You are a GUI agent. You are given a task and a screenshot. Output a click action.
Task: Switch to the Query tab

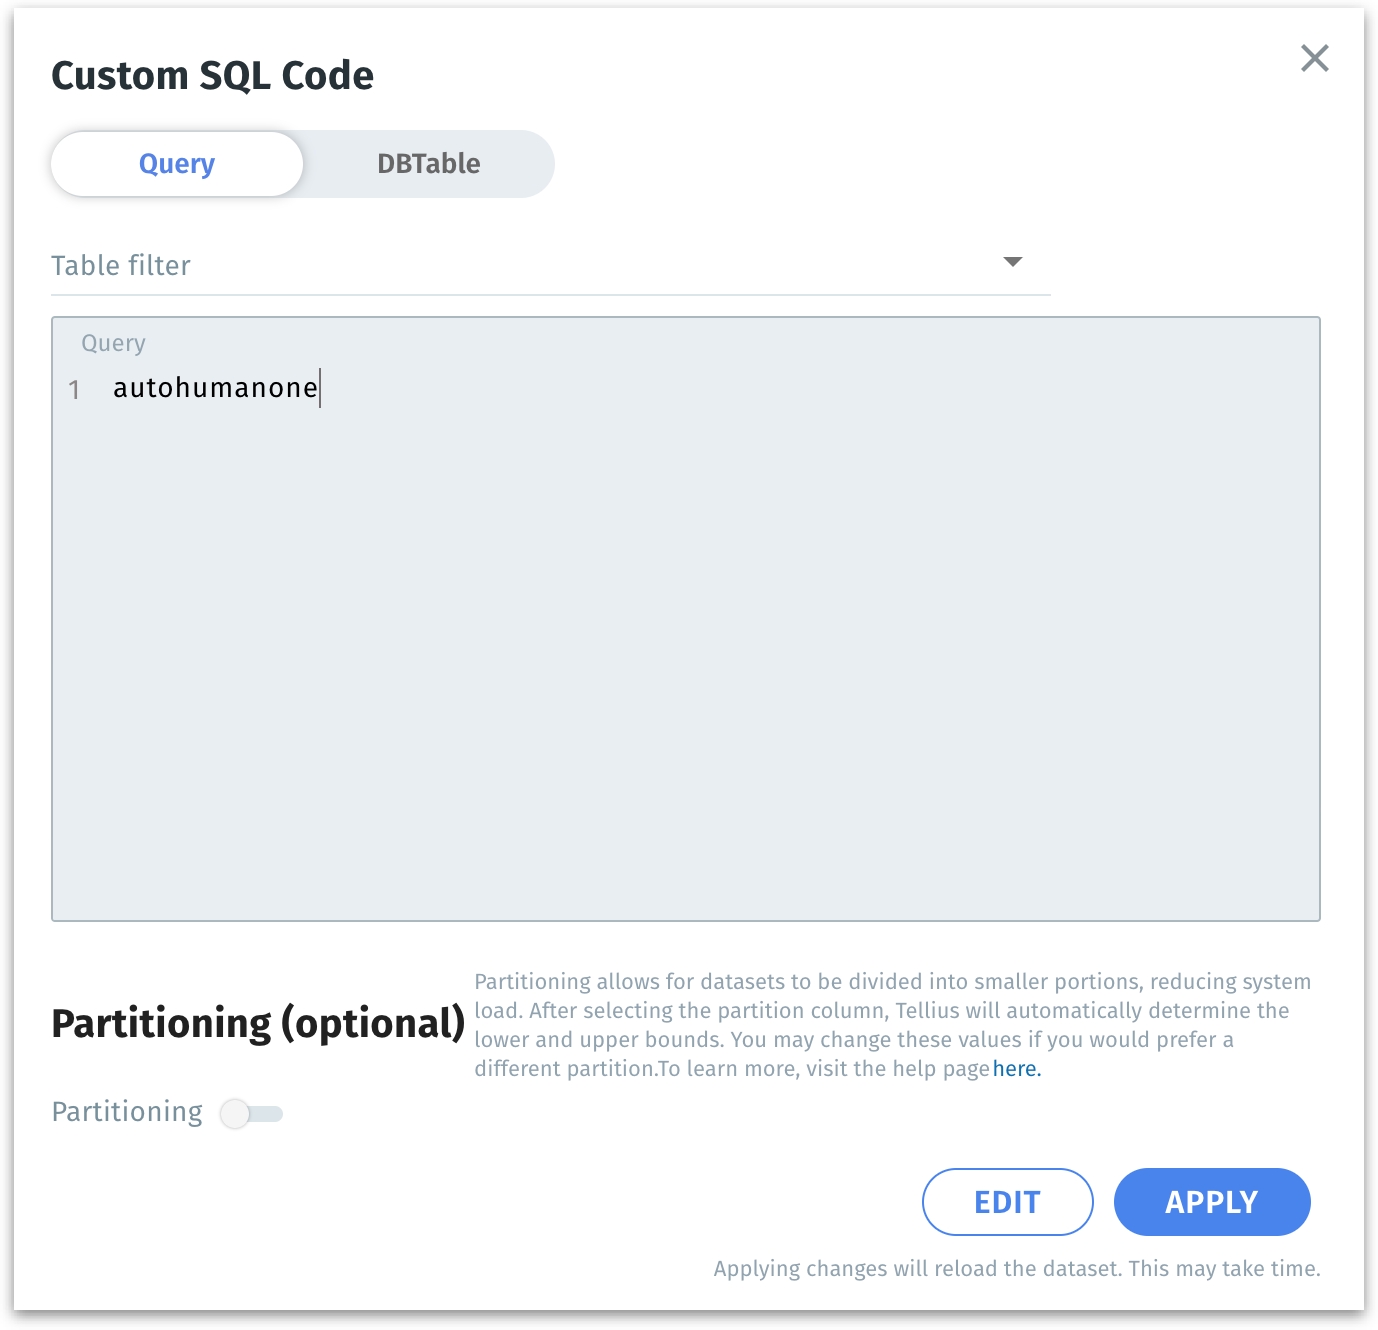(177, 164)
